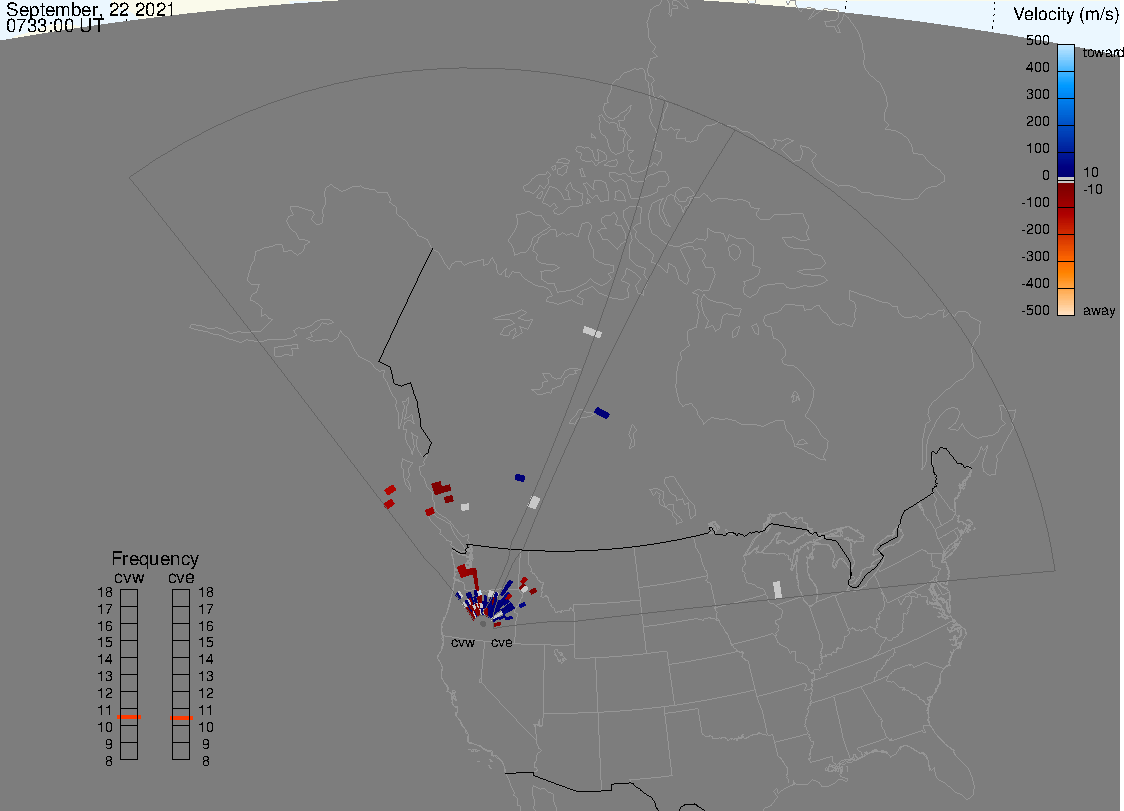Viewport: 1124px width, 811px height.
Task: Click the '8' label left of the cvw bar
Action: click(x=109, y=762)
